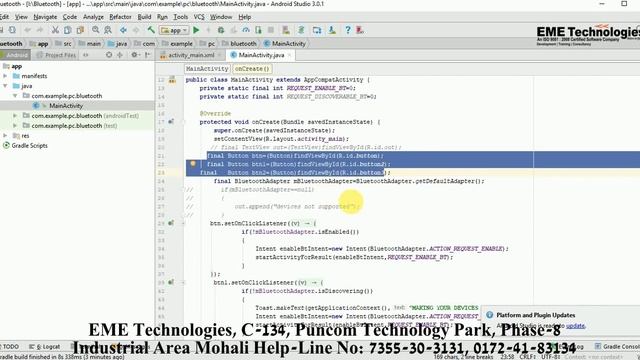Viewport: 640px width, 360px height.
Task: Select the Project Files view tab
Action: (x=56, y=55)
